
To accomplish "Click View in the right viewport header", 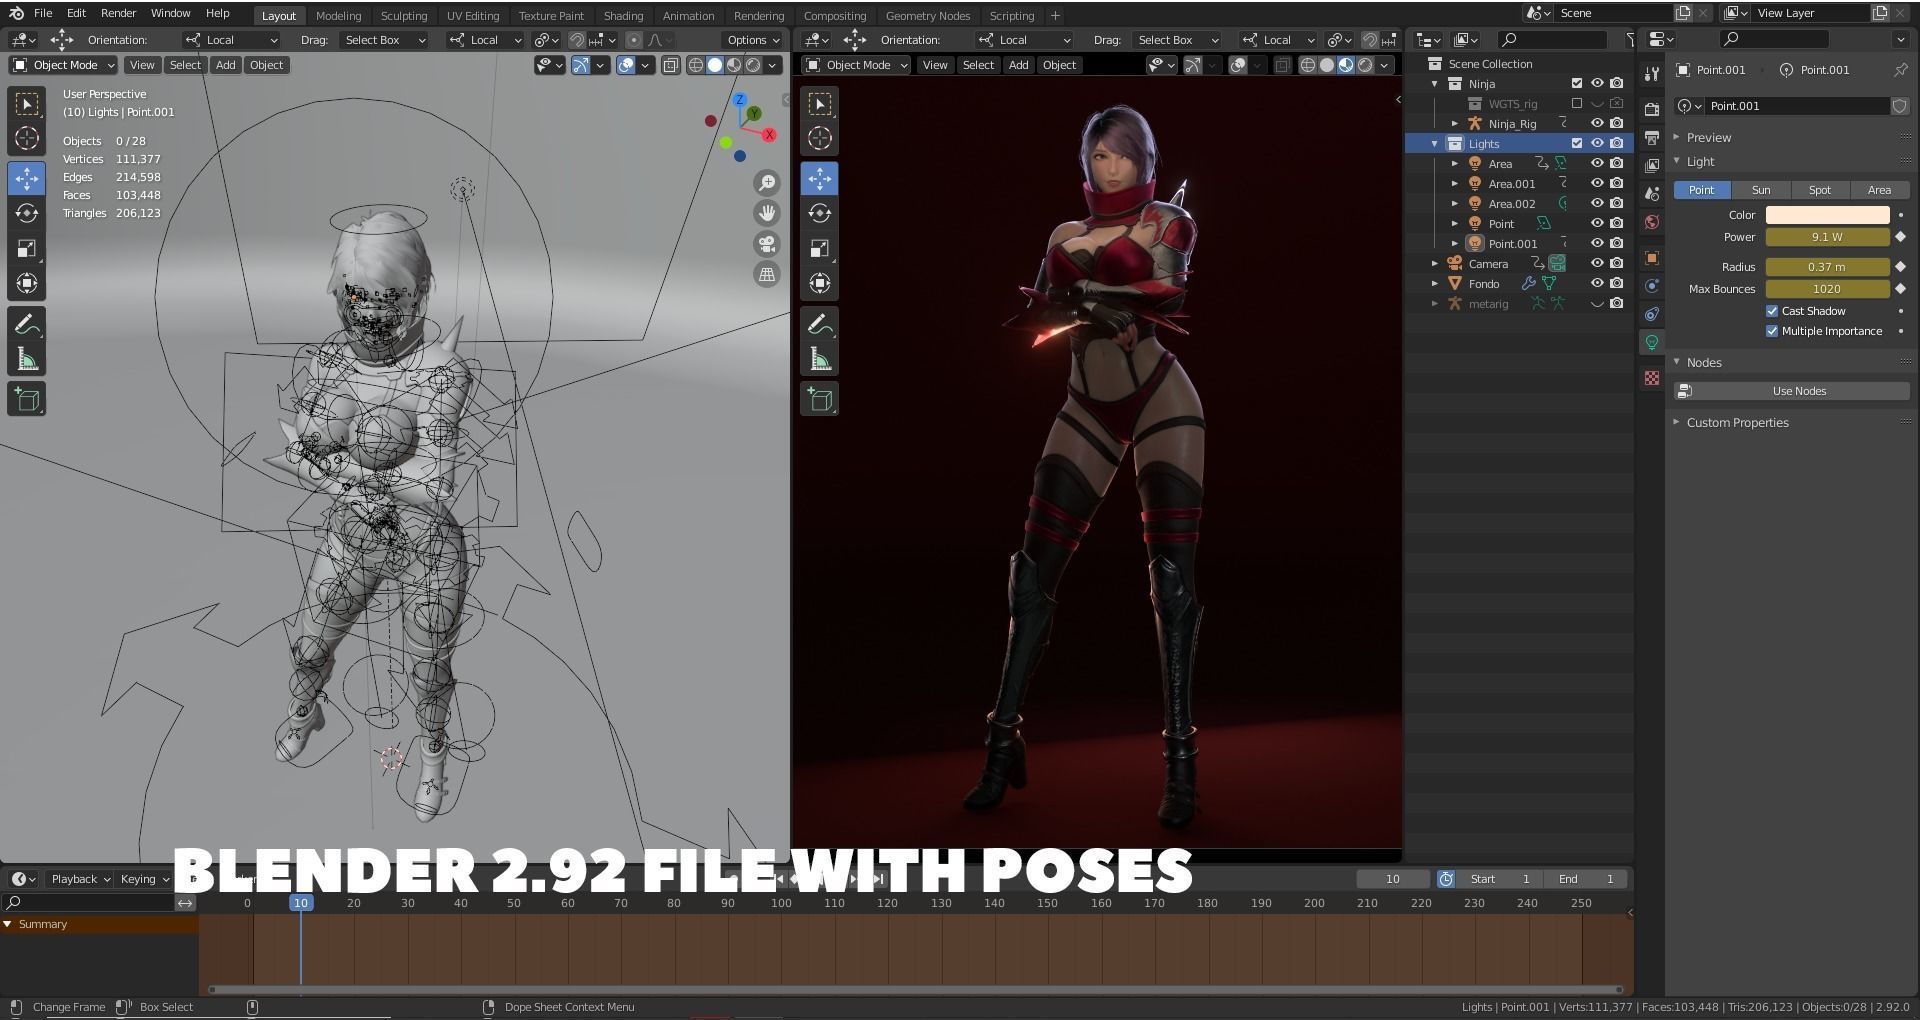I will (935, 65).
